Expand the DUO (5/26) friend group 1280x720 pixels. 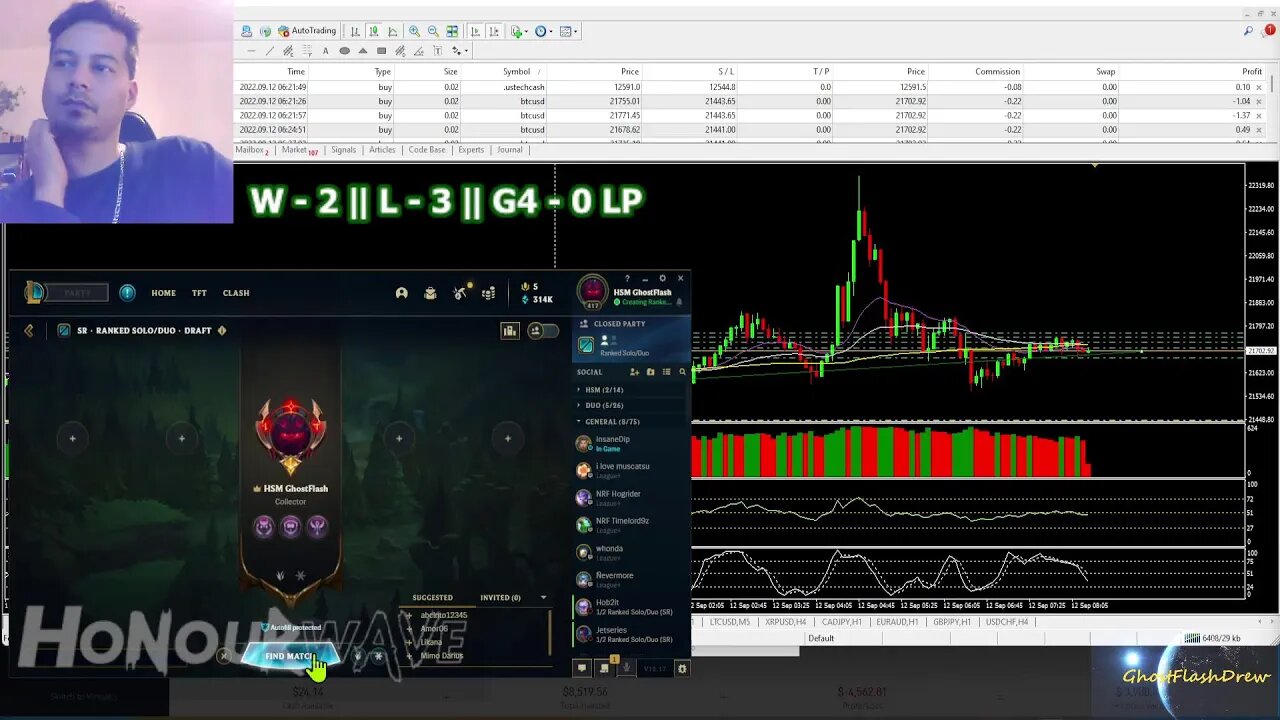pos(604,406)
